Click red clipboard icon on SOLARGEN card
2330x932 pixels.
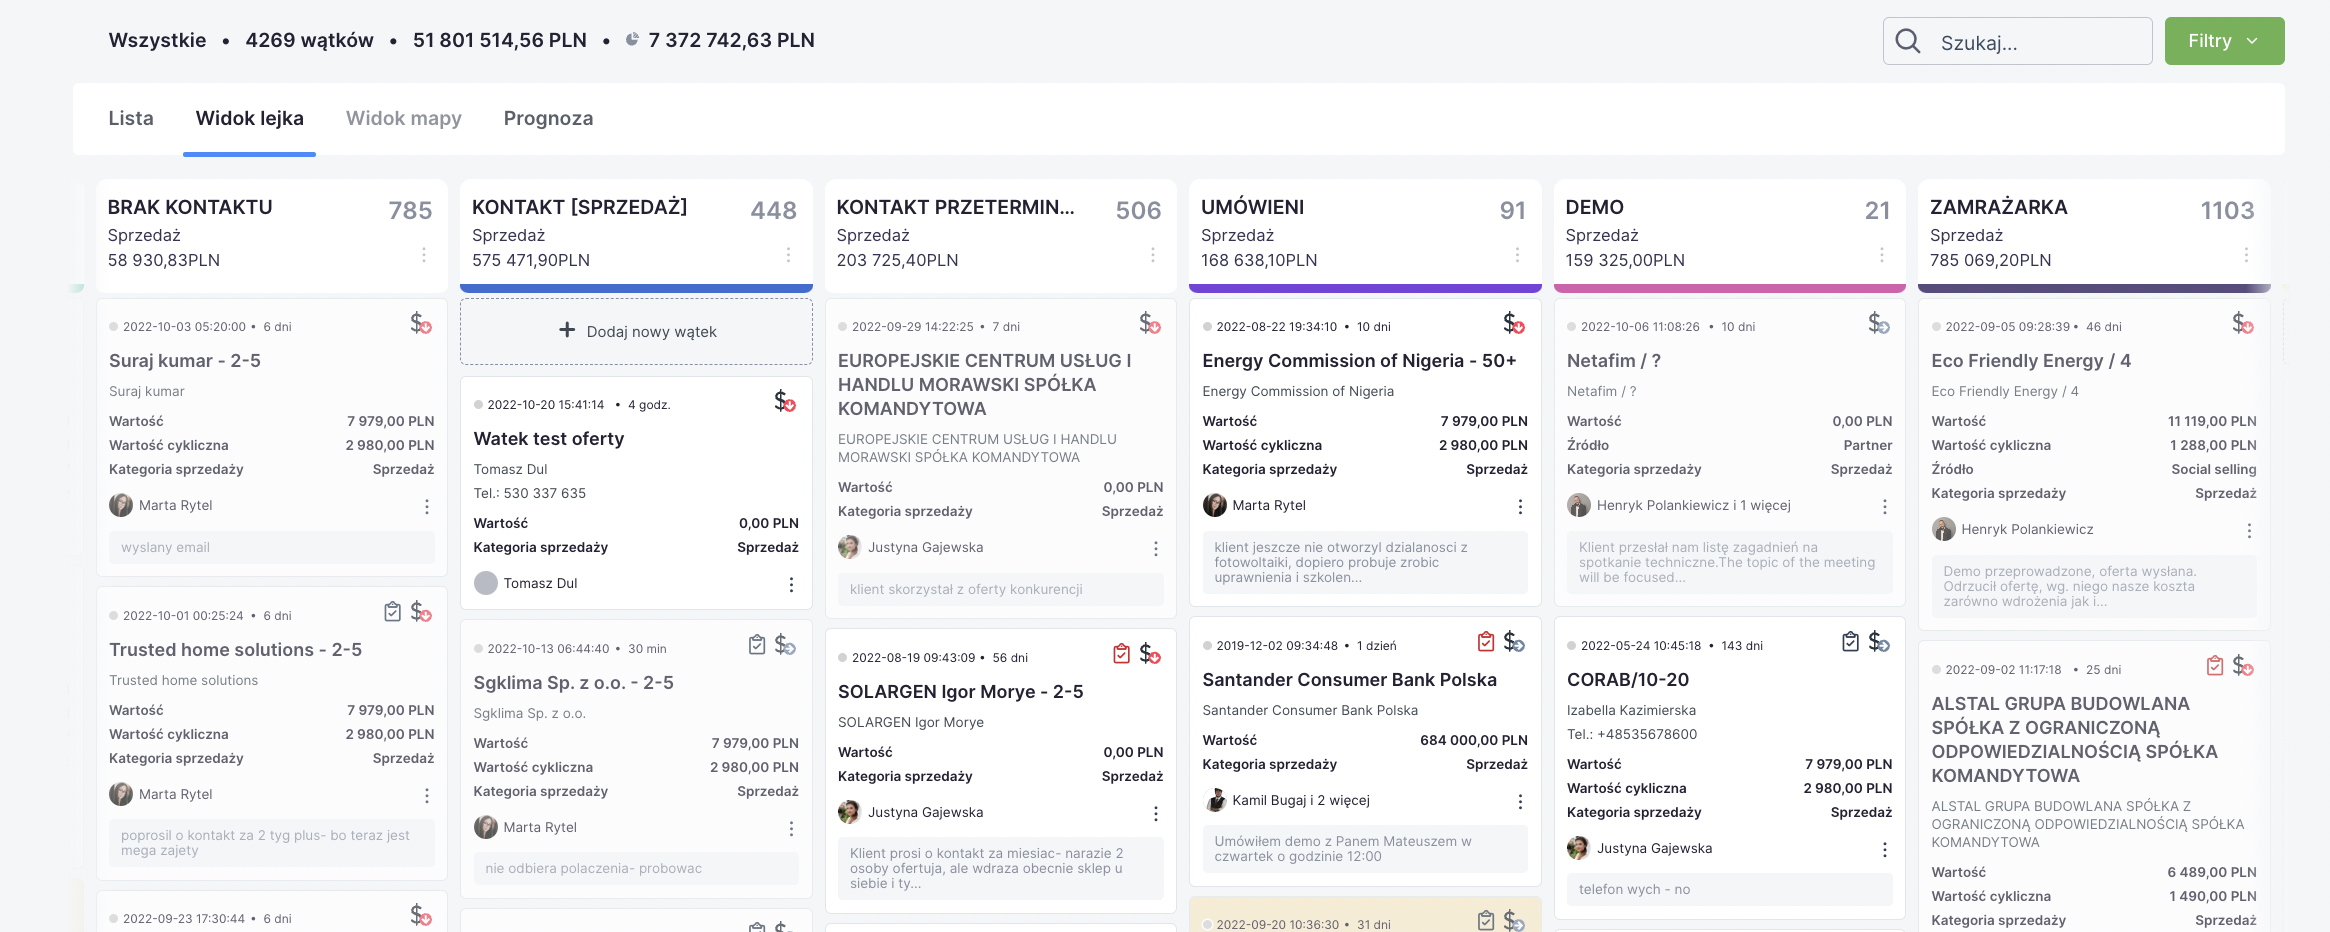point(1121,654)
